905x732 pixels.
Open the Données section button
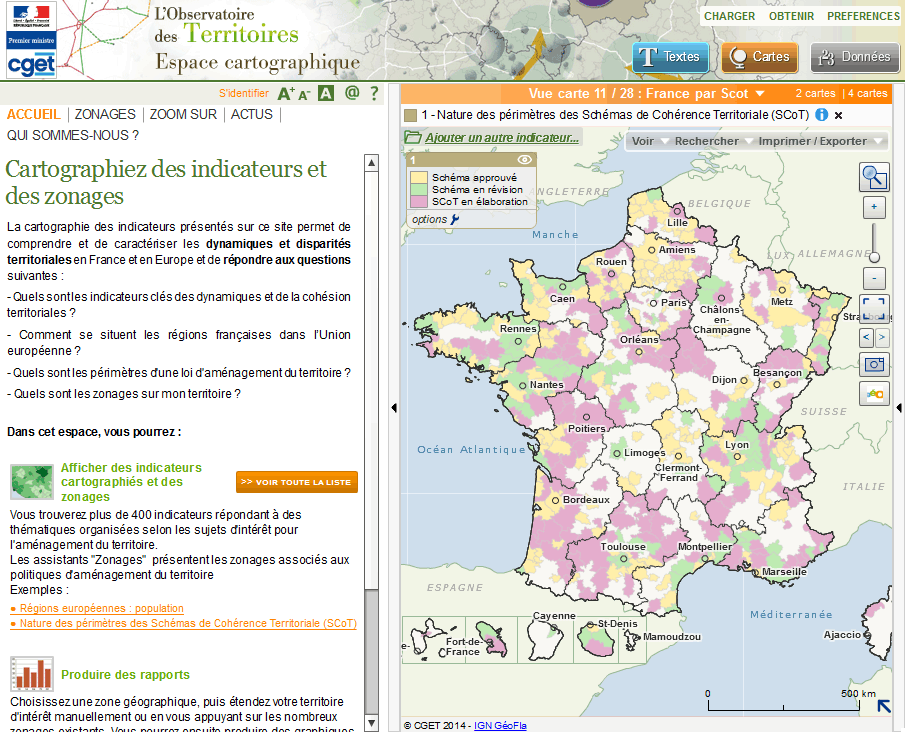tap(855, 57)
